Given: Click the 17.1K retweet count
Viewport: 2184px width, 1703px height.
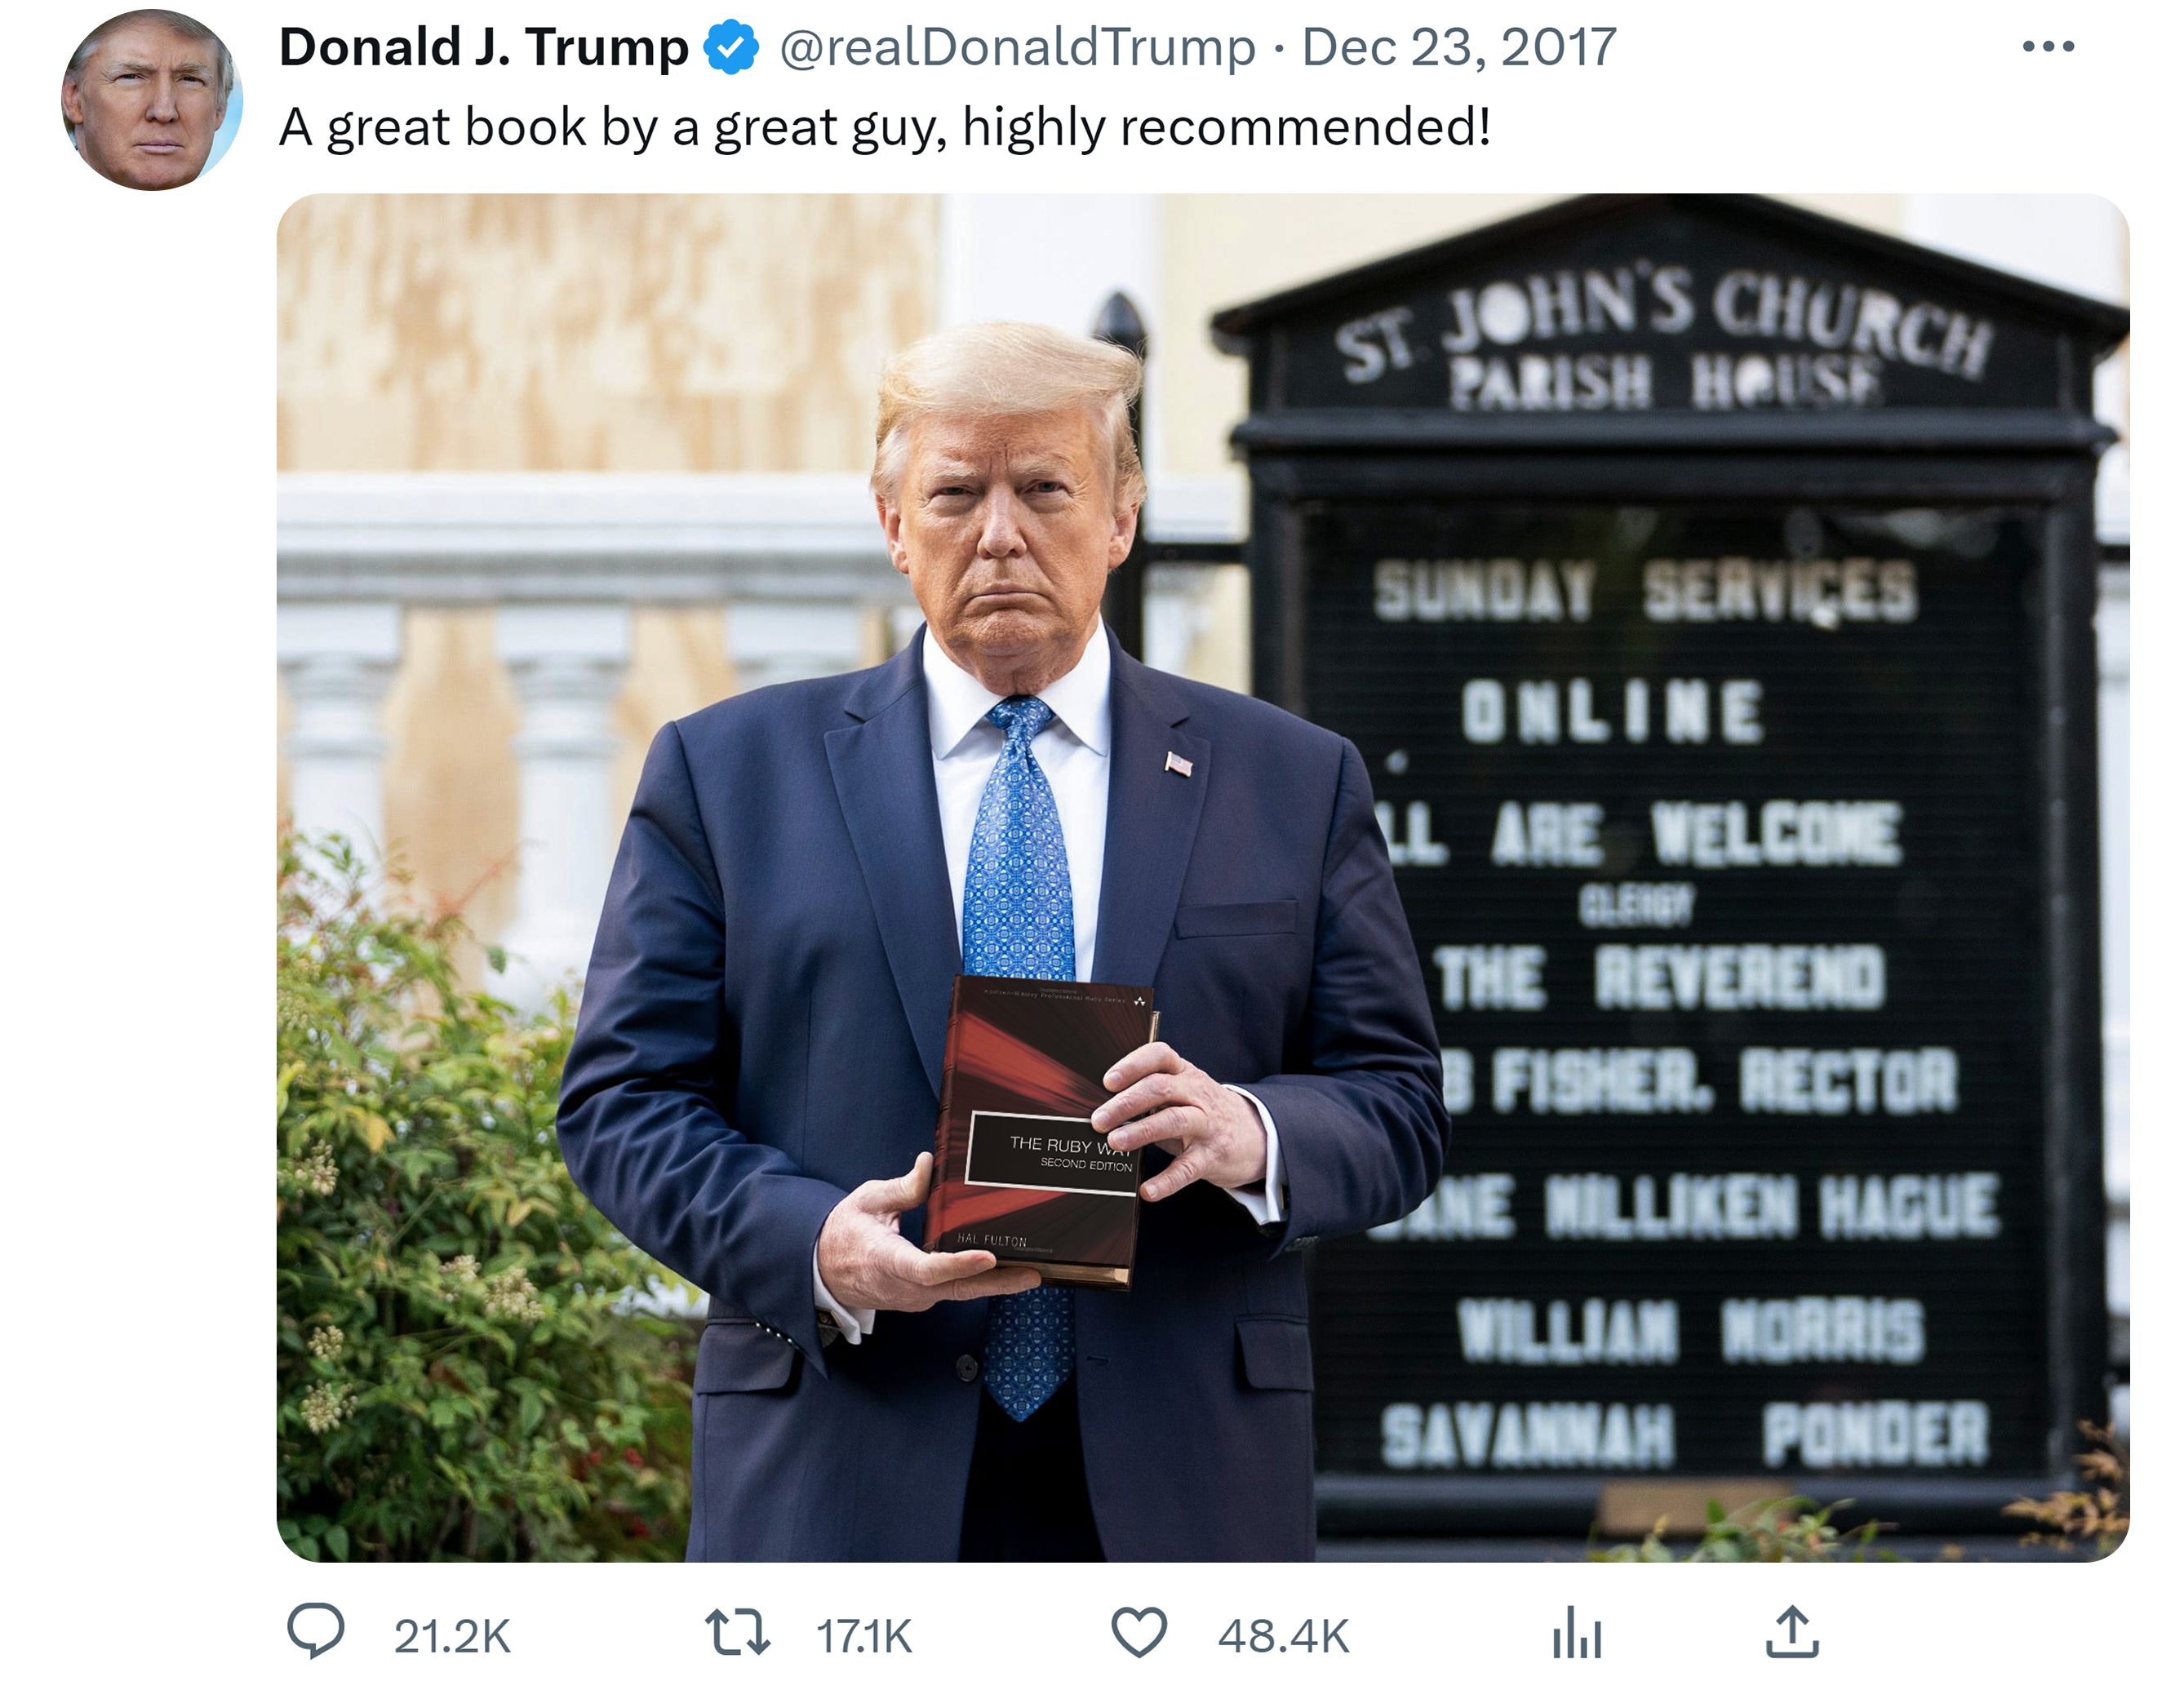Looking at the screenshot, I should (864, 1637).
